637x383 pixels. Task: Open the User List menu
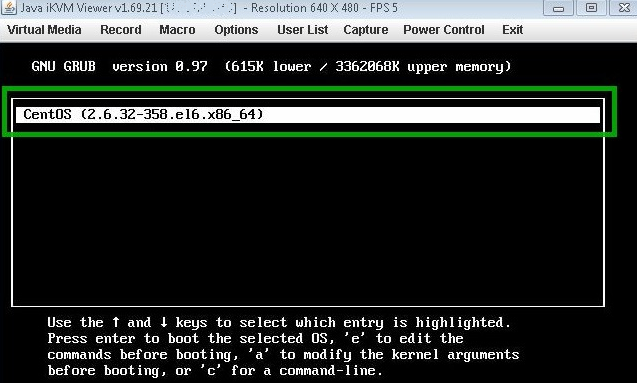[x=303, y=30]
